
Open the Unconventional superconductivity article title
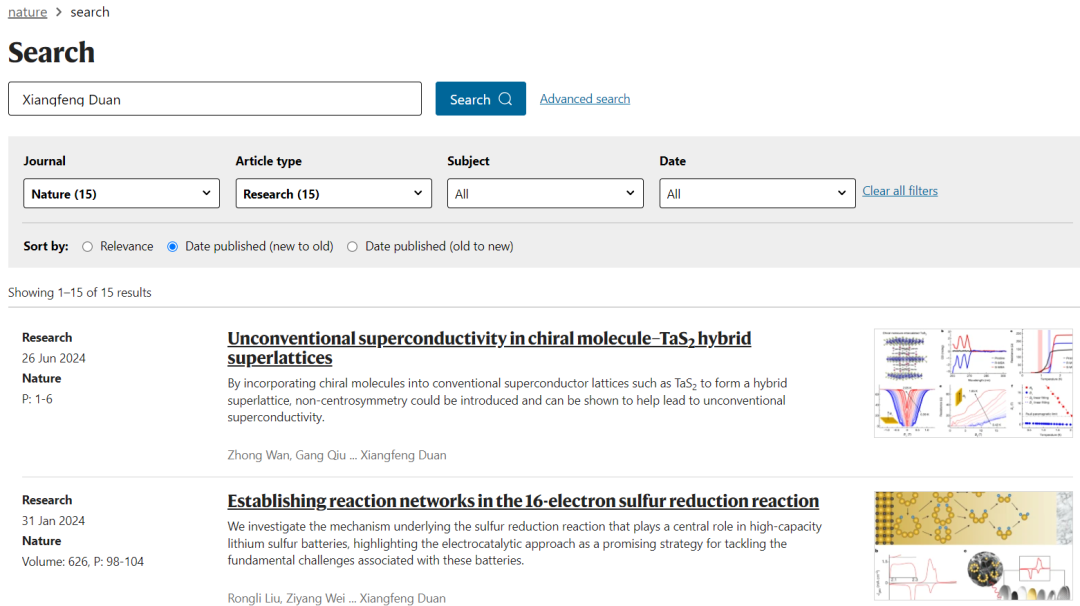(489, 348)
